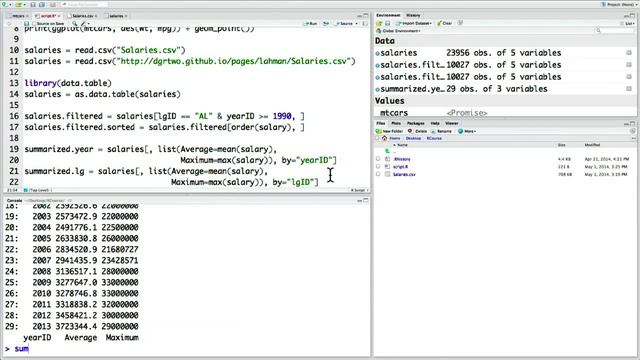
Task: Check the box next to script.R
Action: pos(378,167)
